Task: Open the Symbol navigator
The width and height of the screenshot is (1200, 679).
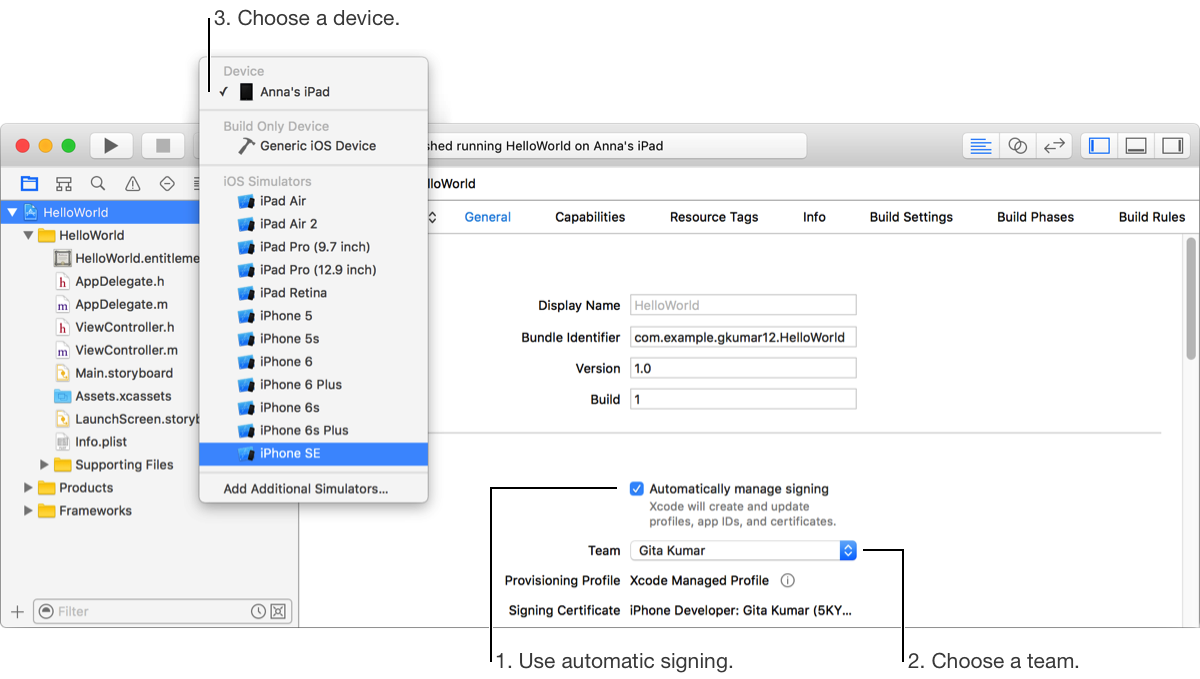Action: (64, 183)
